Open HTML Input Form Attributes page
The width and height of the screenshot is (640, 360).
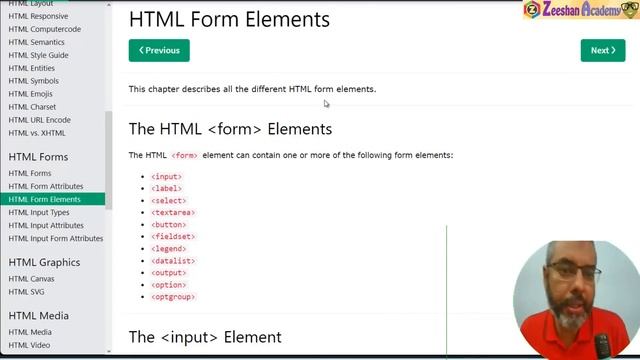pyautogui.click(x=56, y=238)
